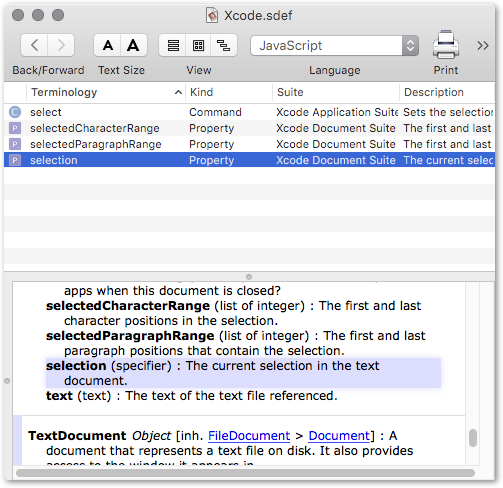Click 'Sets the selection' description cell
The width and height of the screenshot is (503, 488).
click(x=448, y=112)
